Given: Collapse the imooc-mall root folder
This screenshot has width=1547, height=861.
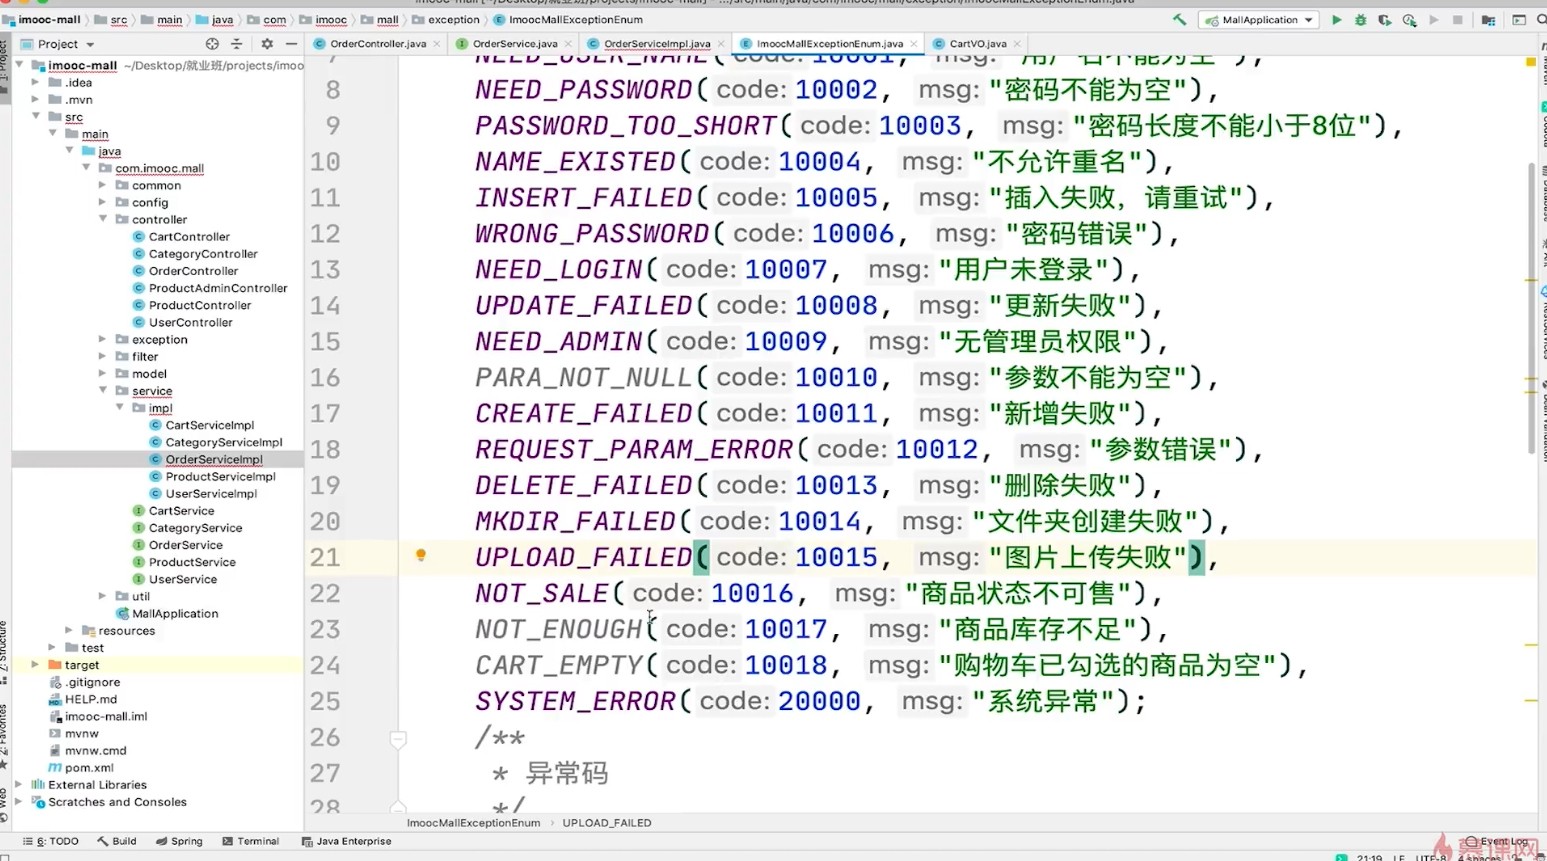Looking at the screenshot, I should [x=19, y=65].
